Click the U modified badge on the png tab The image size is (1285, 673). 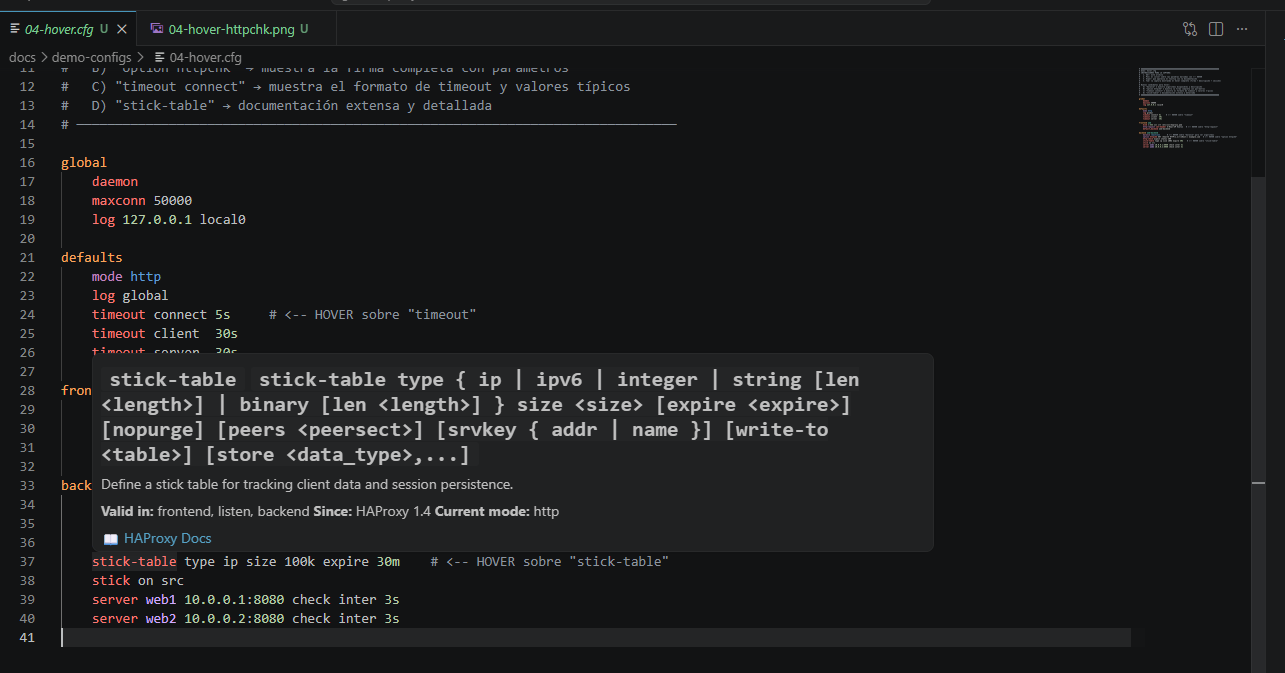coord(303,29)
